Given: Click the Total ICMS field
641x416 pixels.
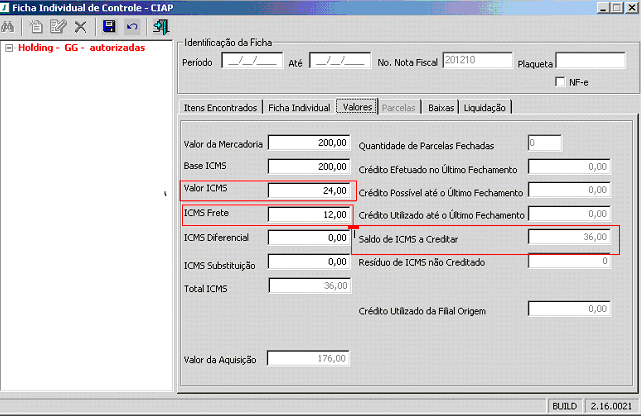Looking at the screenshot, I should (309, 286).
